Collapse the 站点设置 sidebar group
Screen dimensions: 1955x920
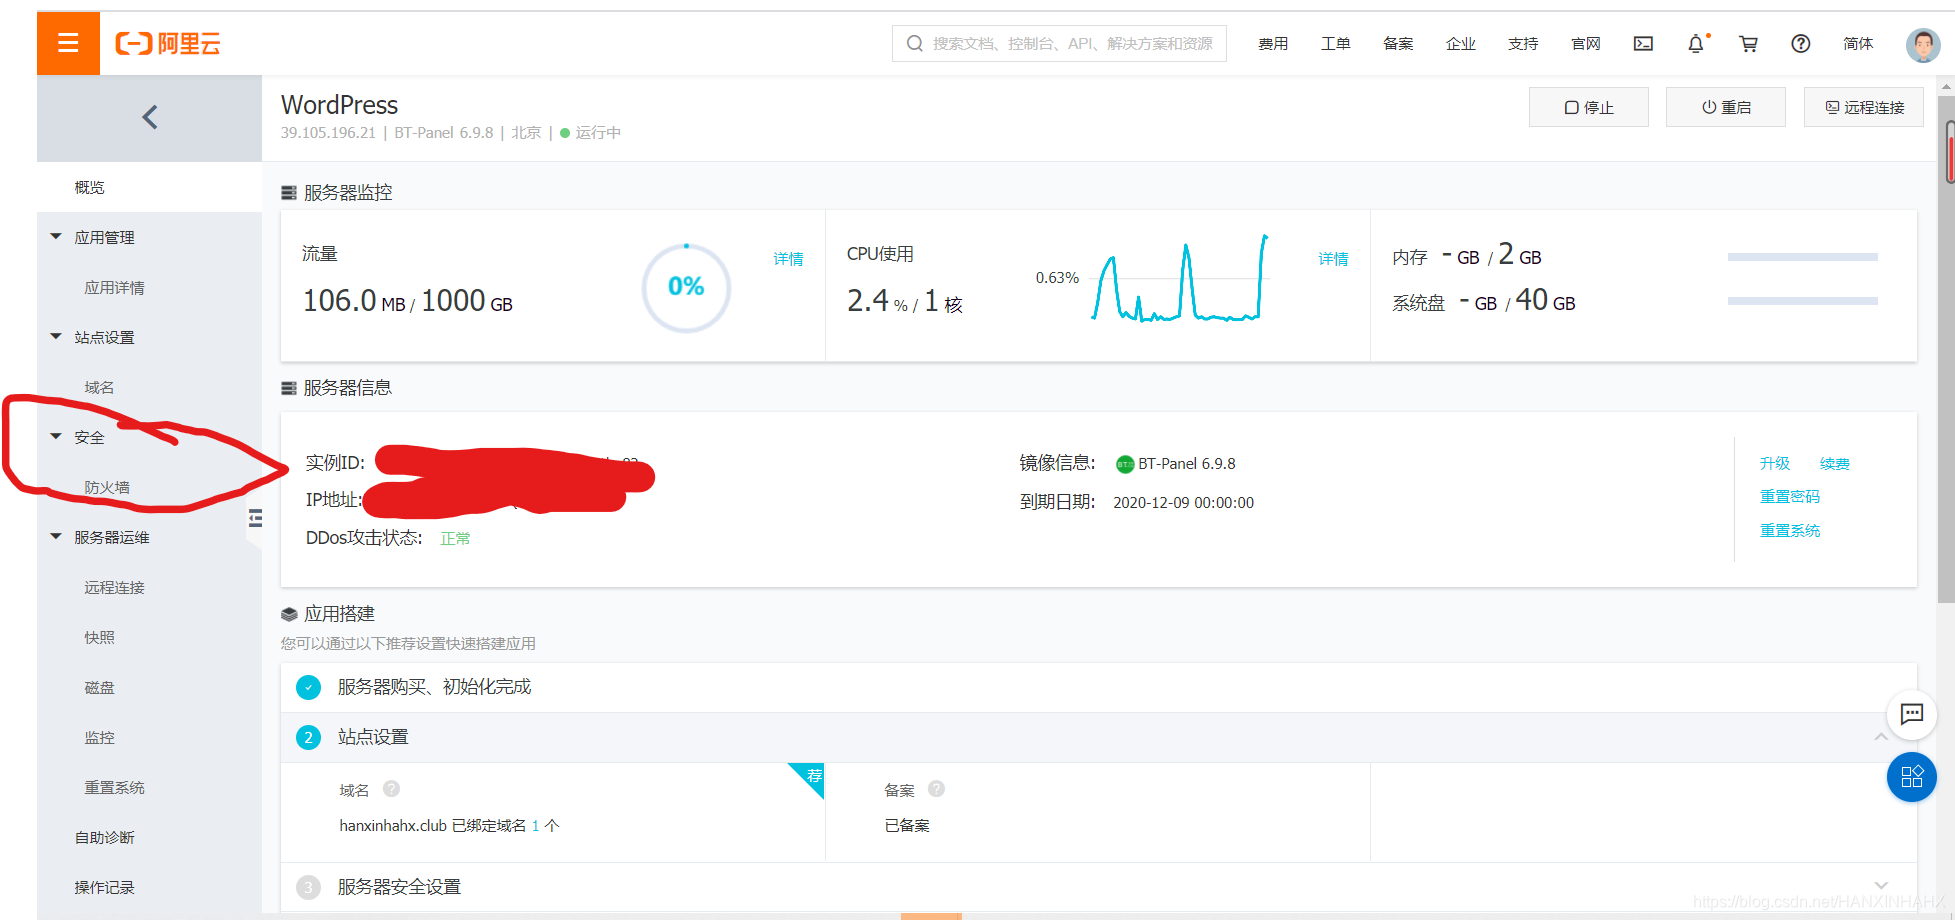pos(56,337)
